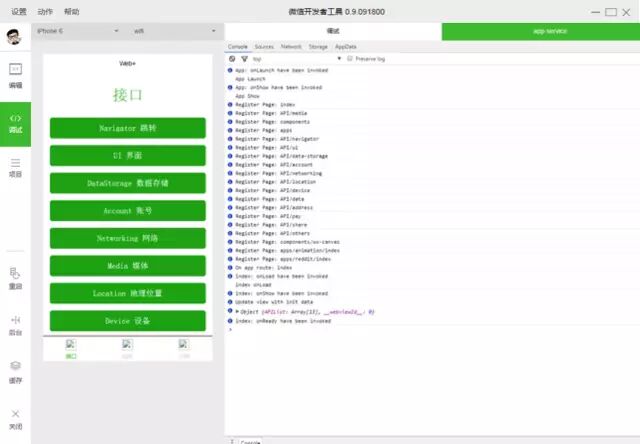Screen dimensions: 640x444
Task: Click the 'Register Page: API/device' log line
Action: [x=273, y=190]
